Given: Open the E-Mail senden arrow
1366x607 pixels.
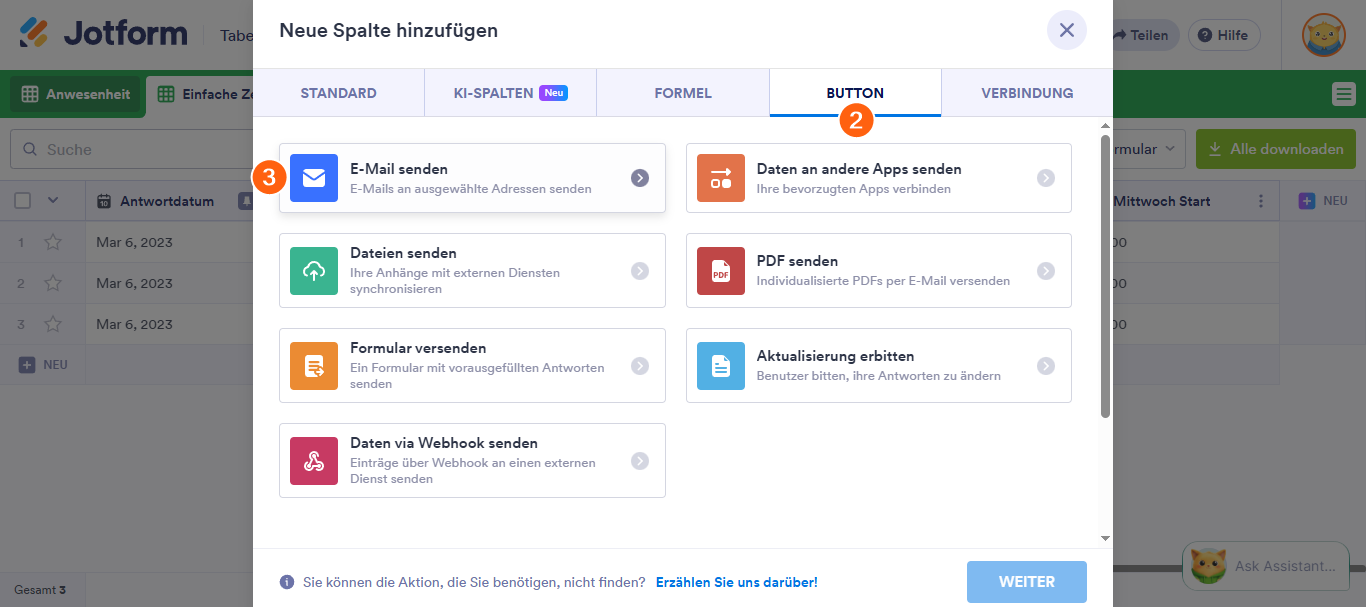Looking at the screenshot, I should pos(640,178).
